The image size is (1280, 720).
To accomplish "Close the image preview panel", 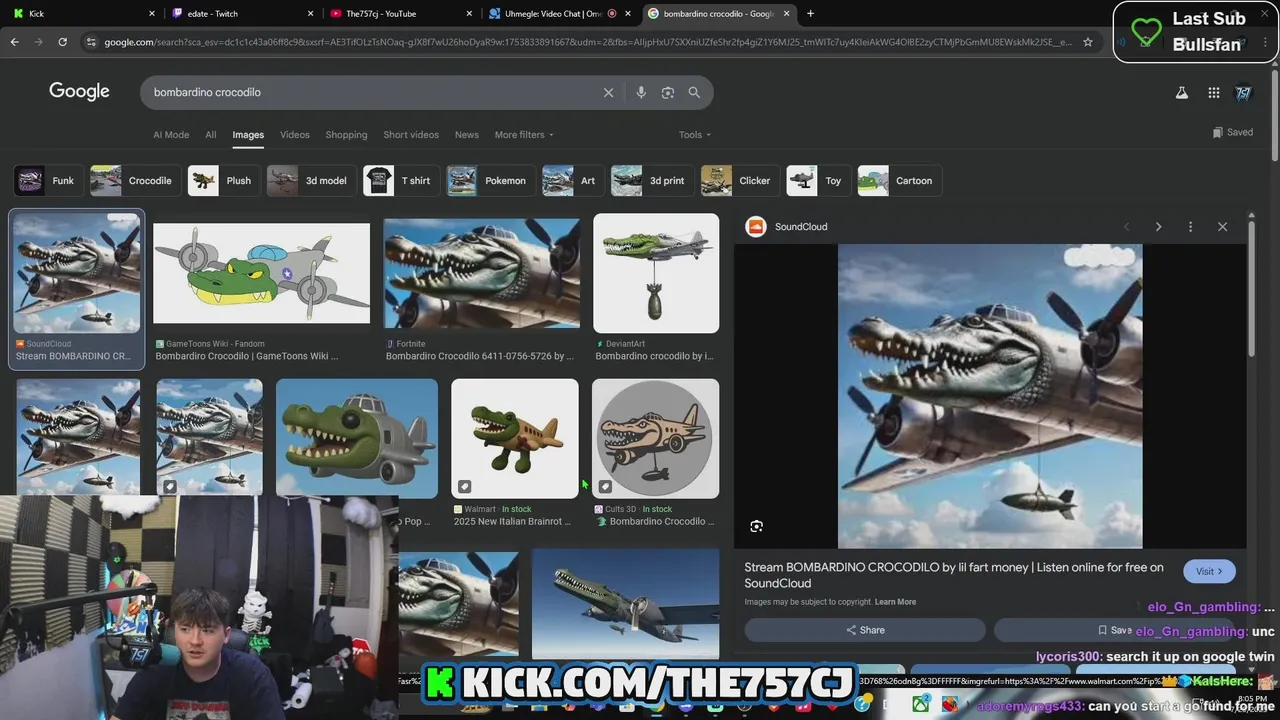I will [1222, 227].
